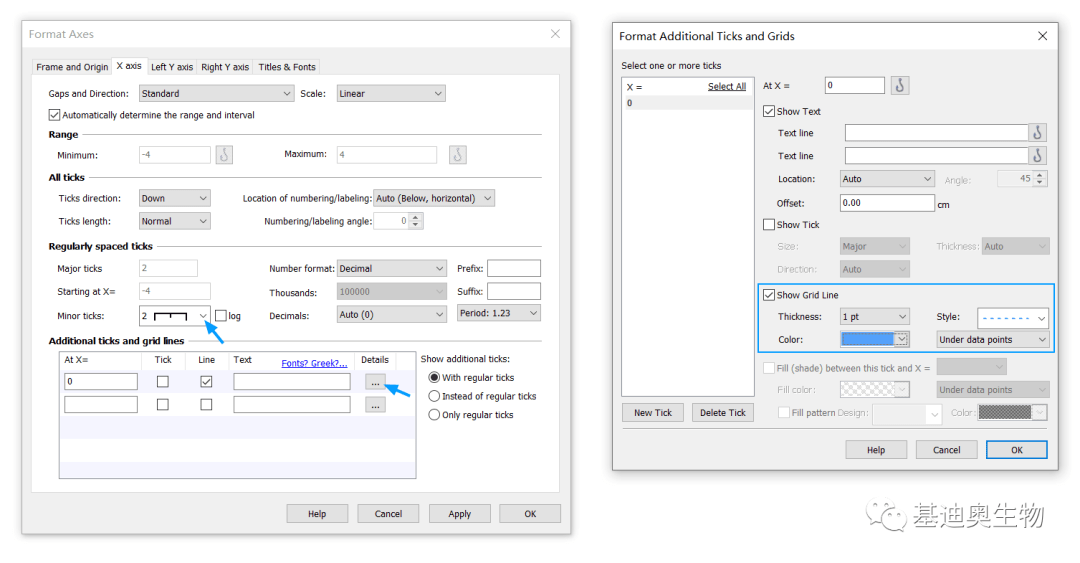Disable automatically determine range and interval
This screenshot has height=563, width=1080.
tap(55, 115)
